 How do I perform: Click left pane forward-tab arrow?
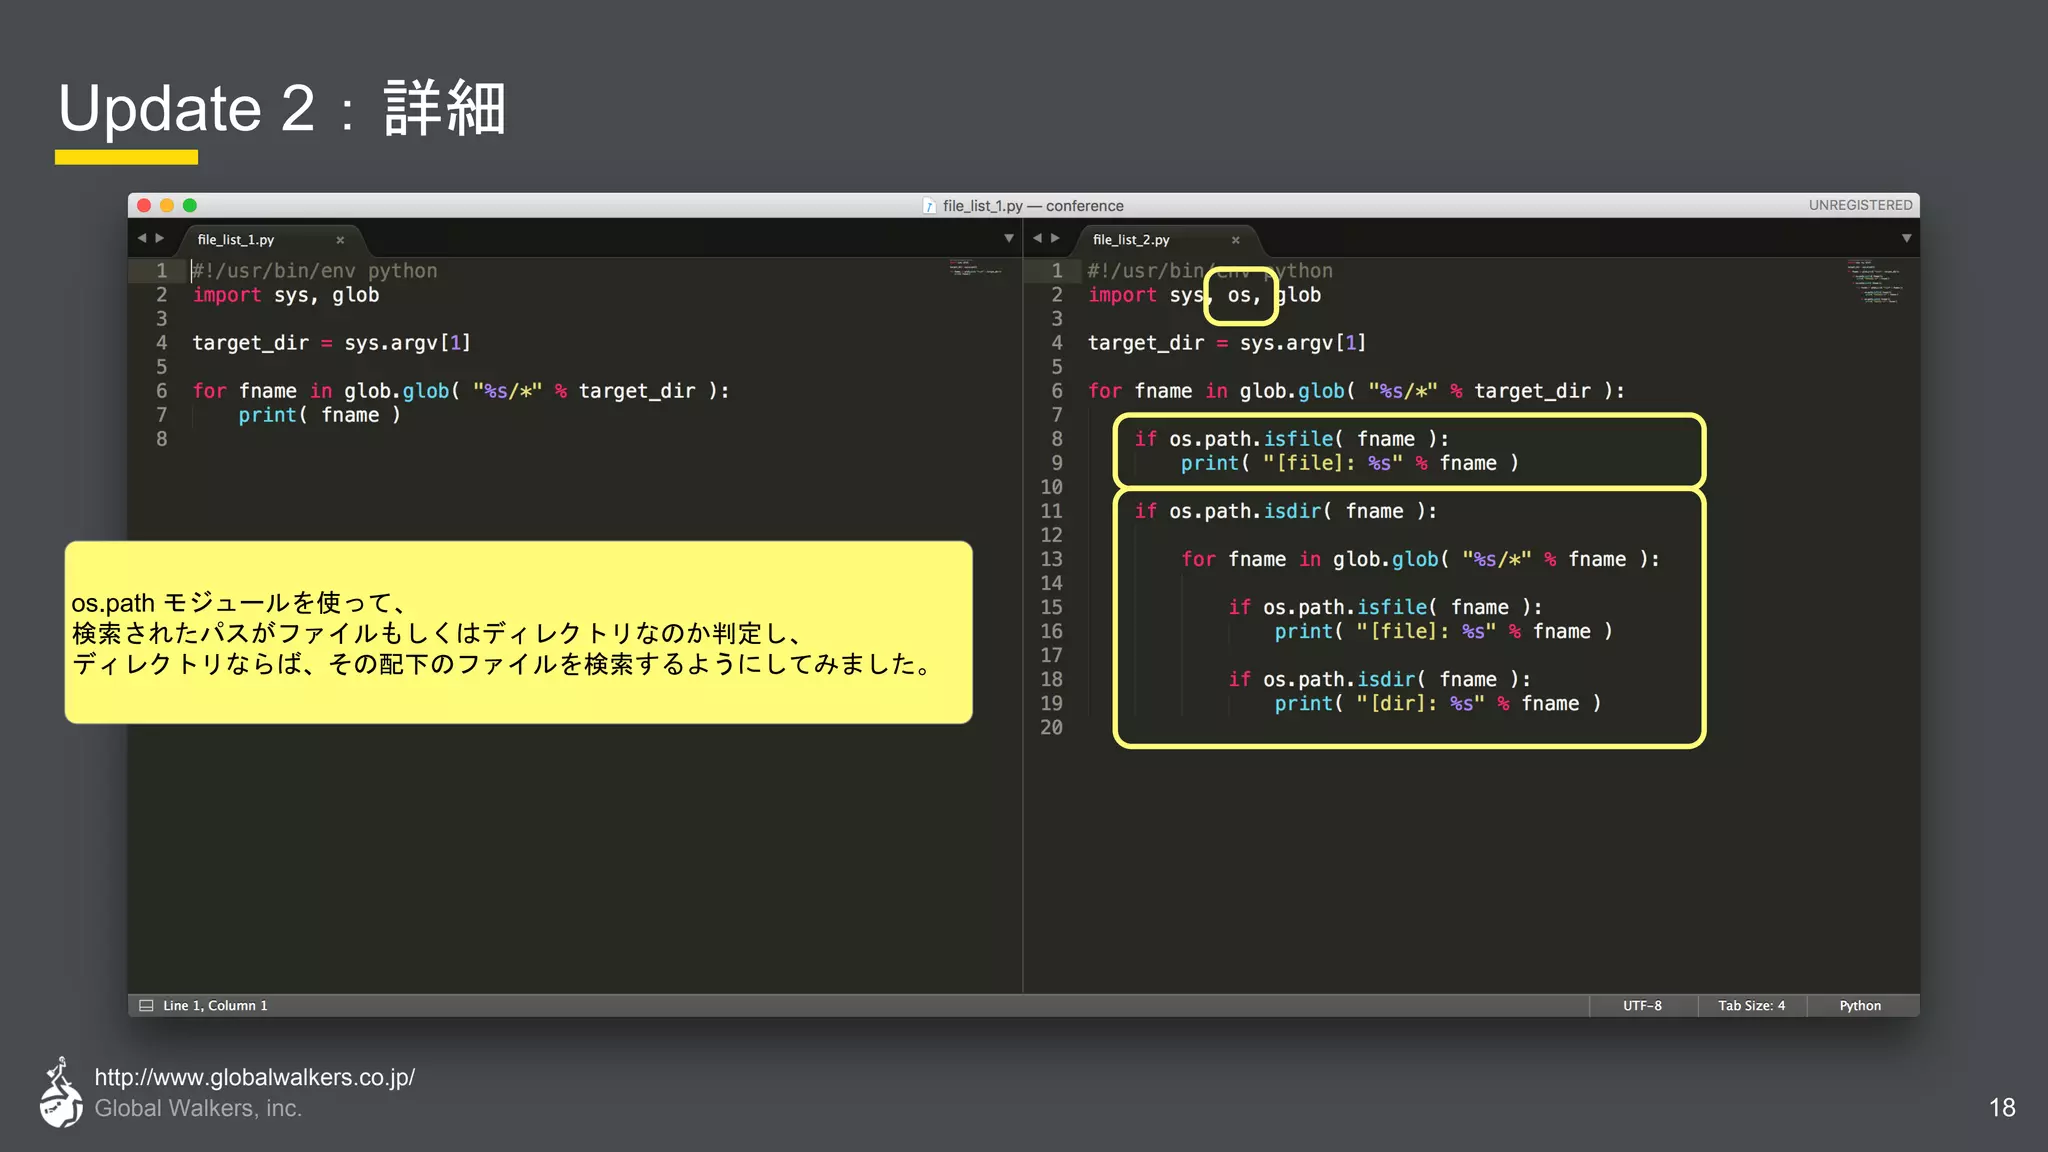click(x=159, y=238)
